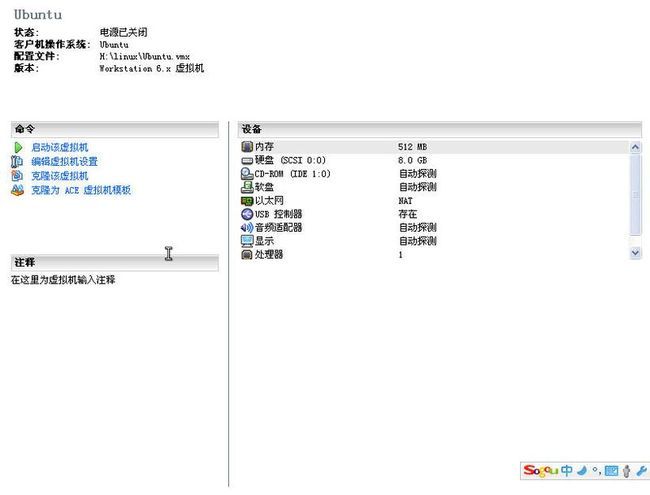Select the hard disk (硬盘) icon
Image resolution: width=650 pixels, height=495 pixels.
[247, 160]
